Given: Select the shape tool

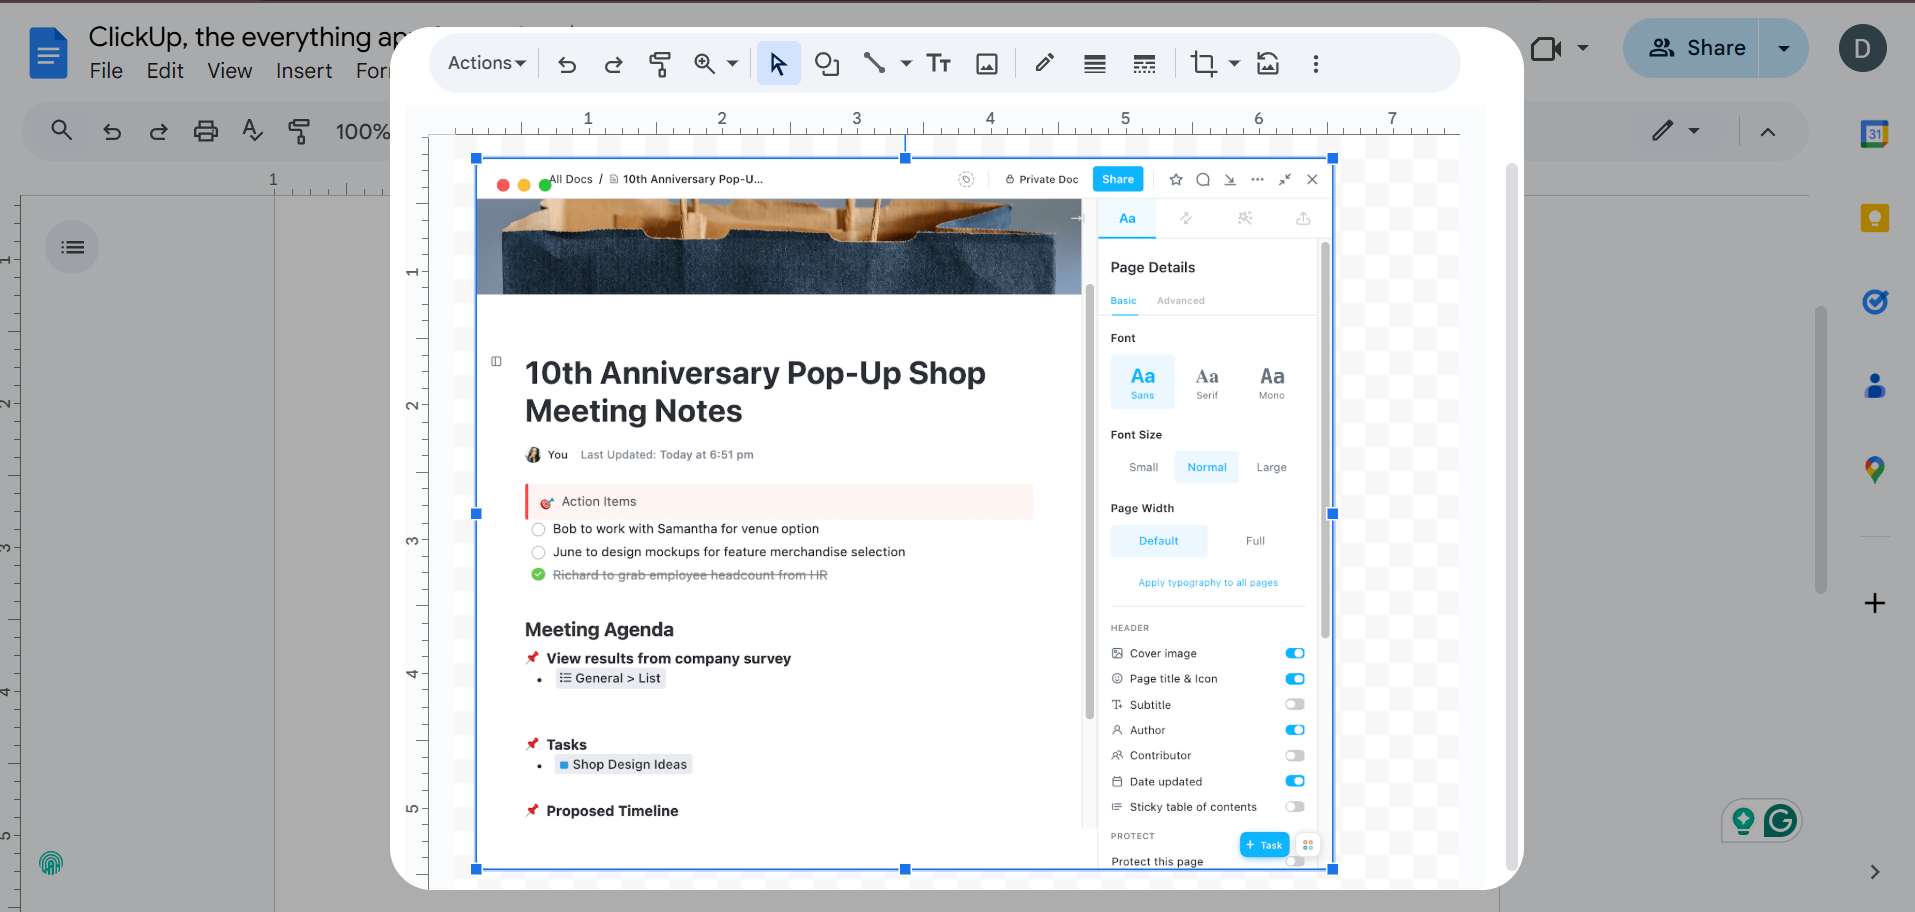Looking at the screenshot, I should point(827,63).
